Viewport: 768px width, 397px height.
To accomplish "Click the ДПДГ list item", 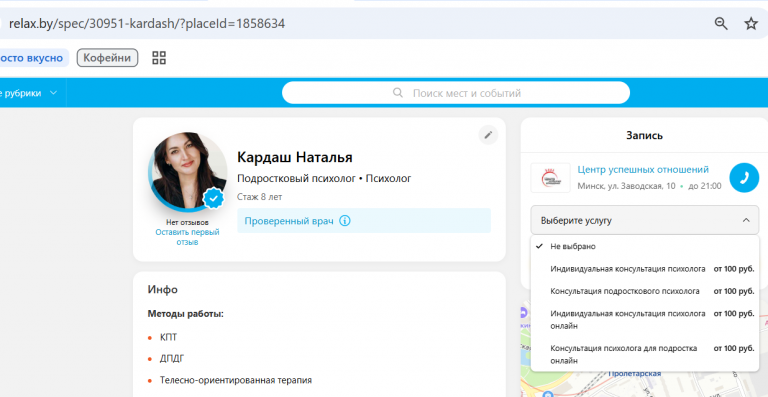I will [x=171, y=359].
